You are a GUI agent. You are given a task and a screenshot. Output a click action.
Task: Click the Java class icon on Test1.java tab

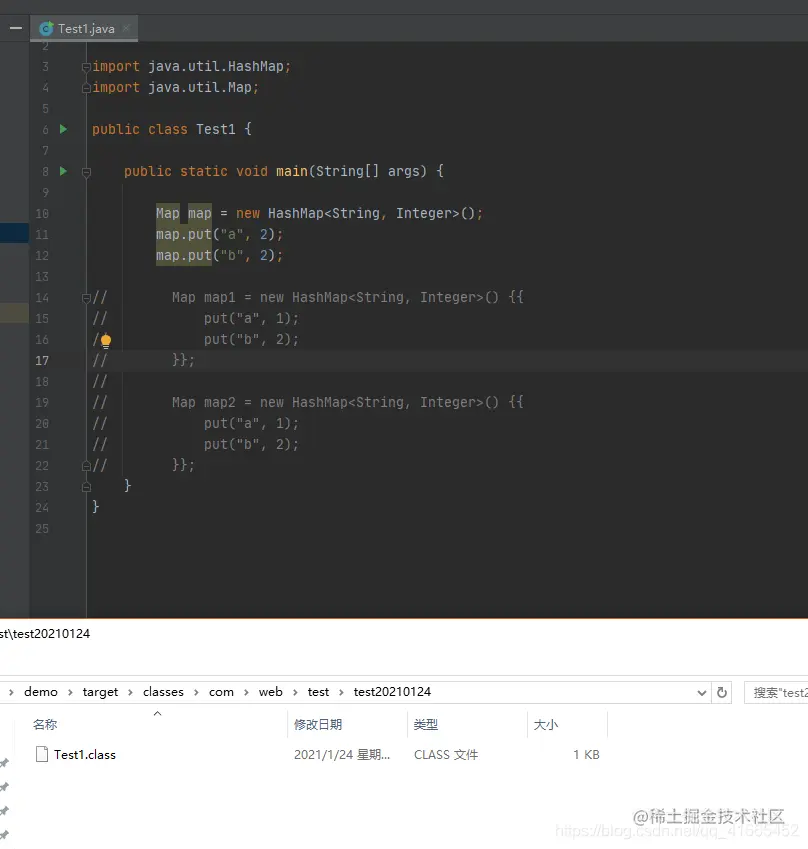tap(47, 29)
